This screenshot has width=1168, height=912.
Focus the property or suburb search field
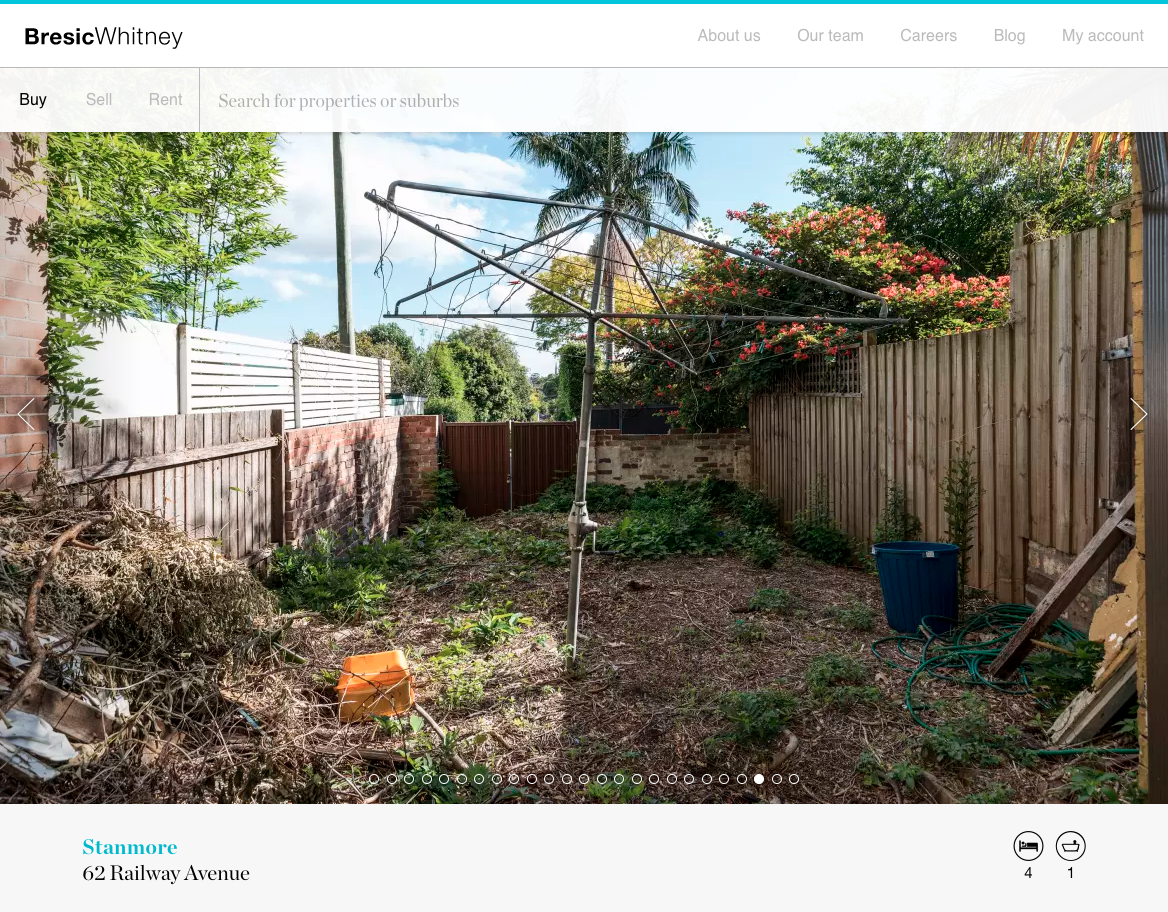pyautogui.click(x=683, y=101)
